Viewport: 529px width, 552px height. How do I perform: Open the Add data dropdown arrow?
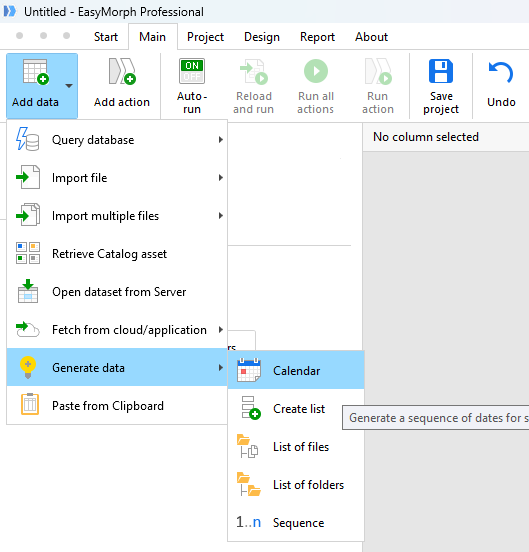69,86
